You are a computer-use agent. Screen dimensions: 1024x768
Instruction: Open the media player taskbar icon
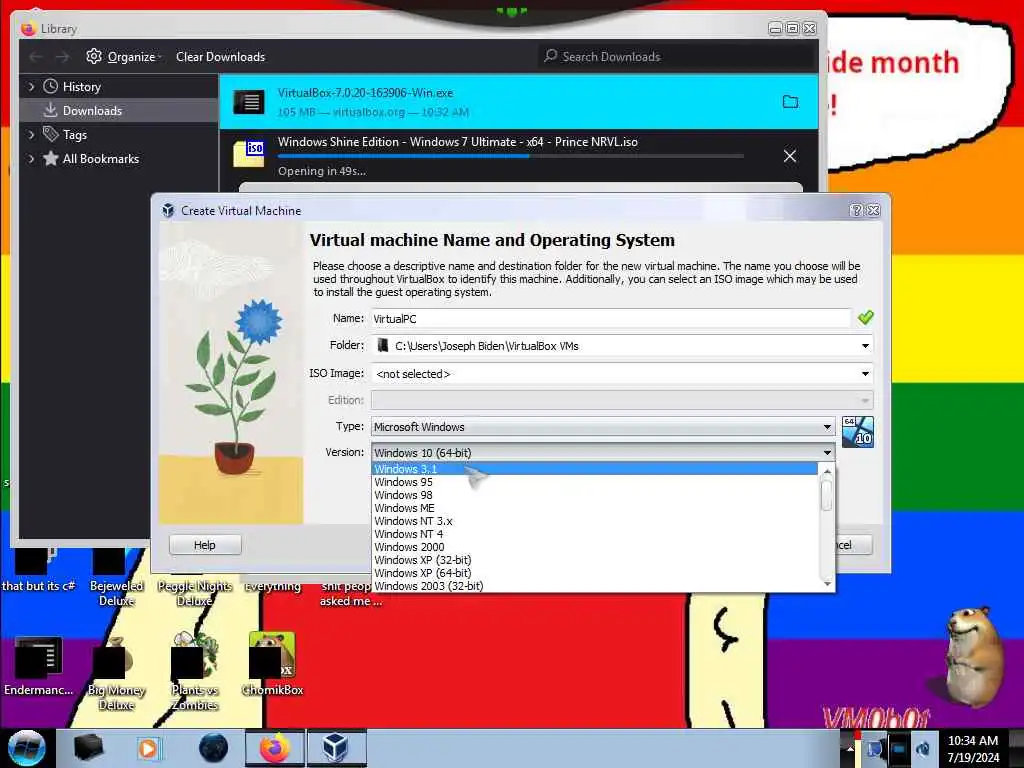click(148, 748)
